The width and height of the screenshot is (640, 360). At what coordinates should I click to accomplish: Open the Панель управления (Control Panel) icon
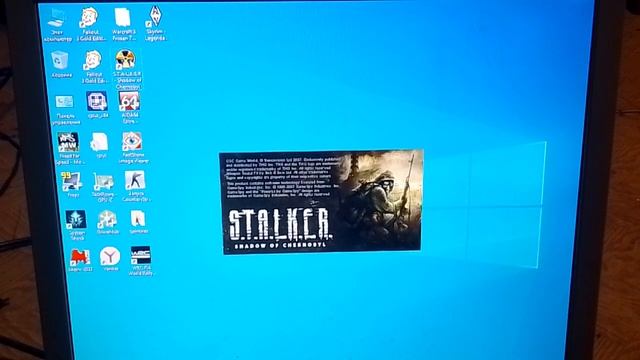pyautogui.click(x=65, y=109)
